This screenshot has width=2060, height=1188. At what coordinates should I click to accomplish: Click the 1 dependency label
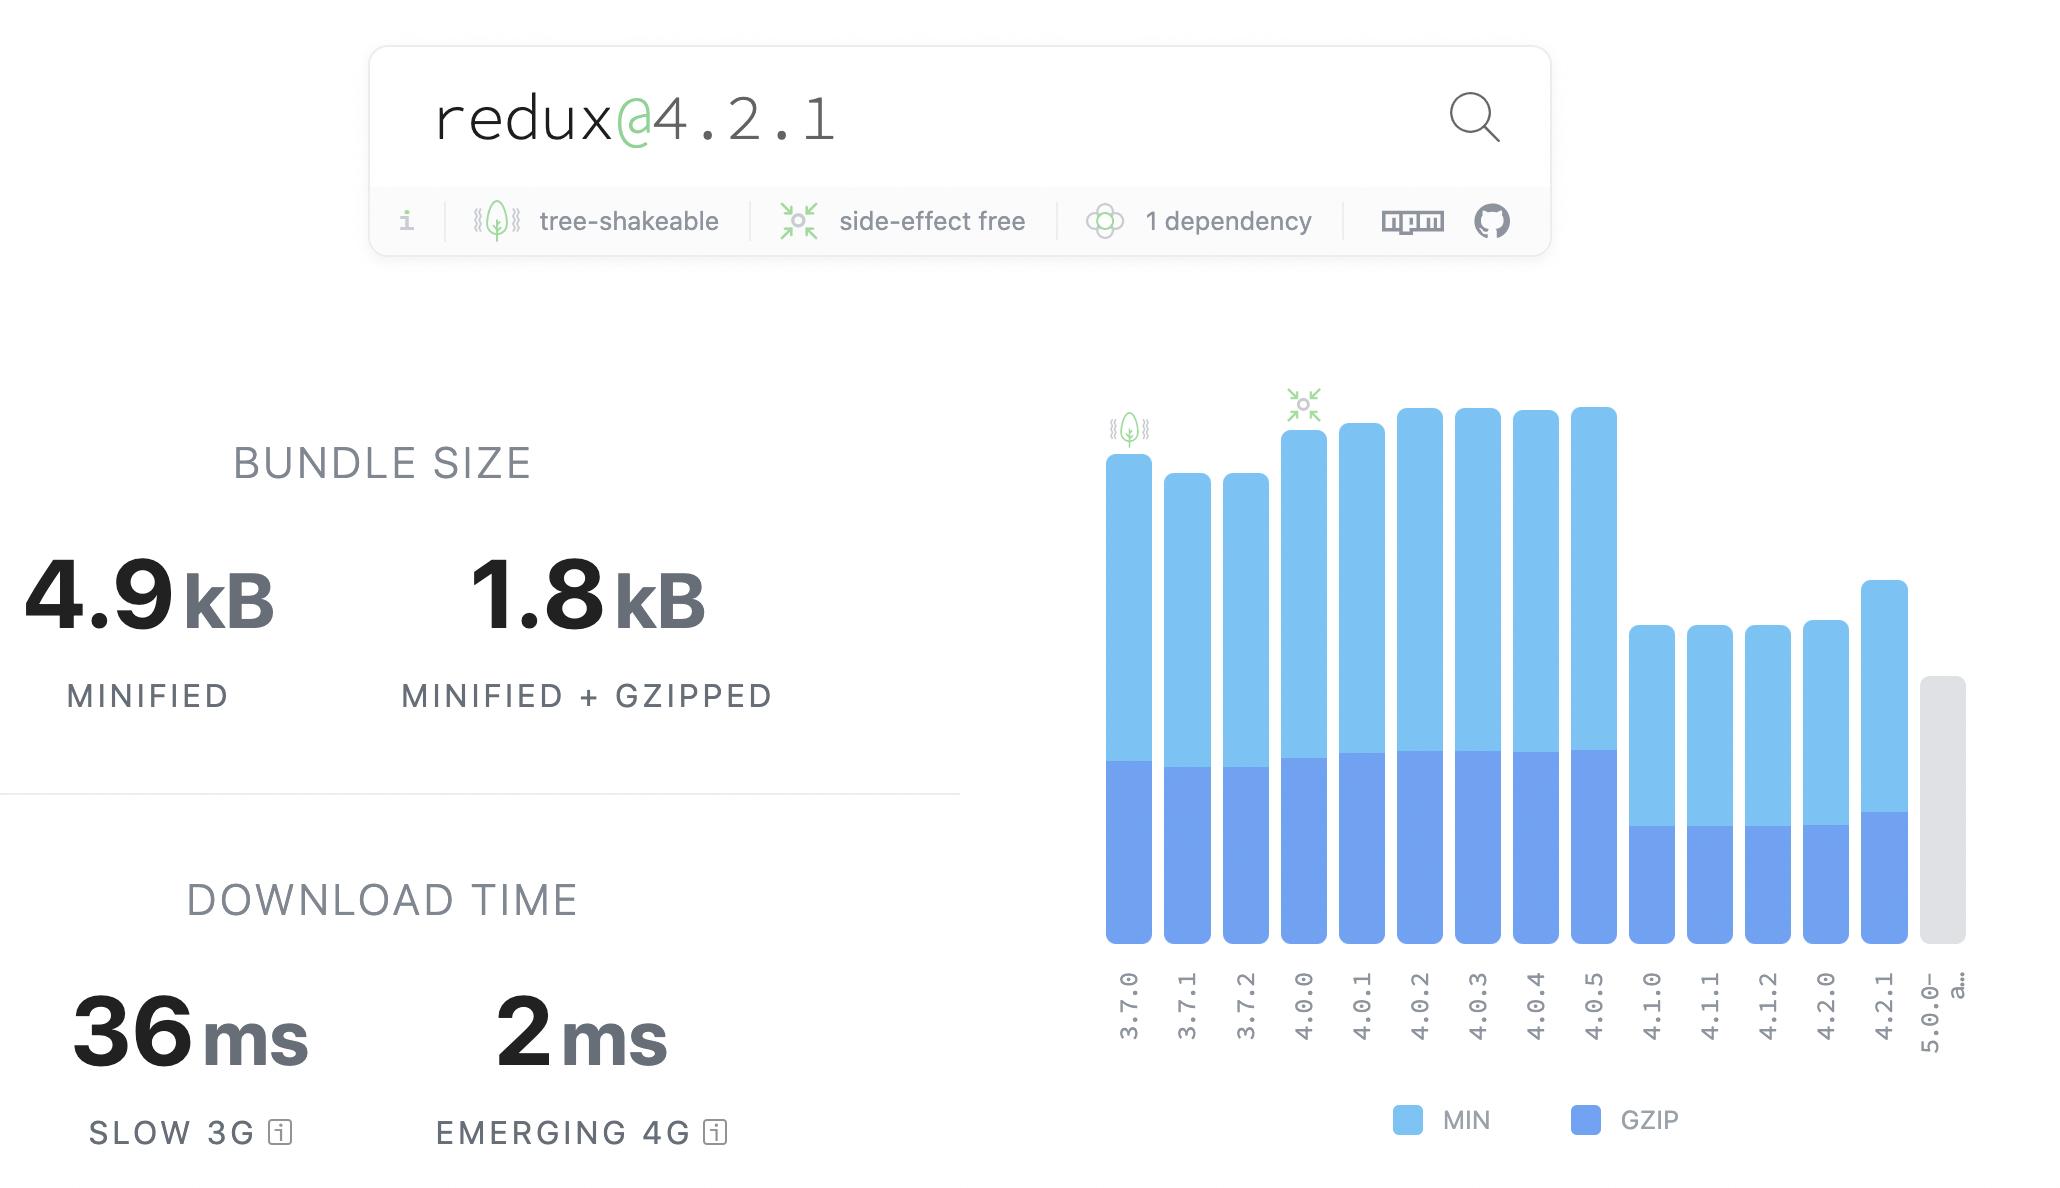click(1228, 221)
